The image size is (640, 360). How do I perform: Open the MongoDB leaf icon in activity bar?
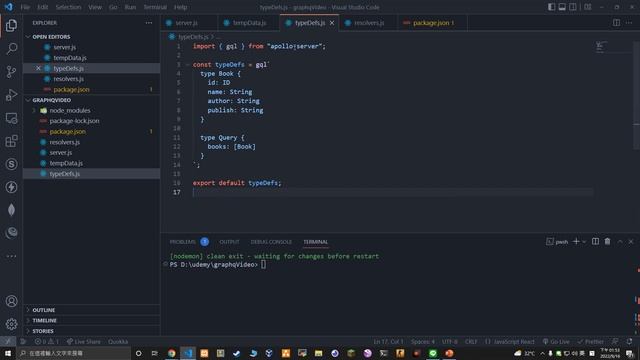(x=11, y=210)
